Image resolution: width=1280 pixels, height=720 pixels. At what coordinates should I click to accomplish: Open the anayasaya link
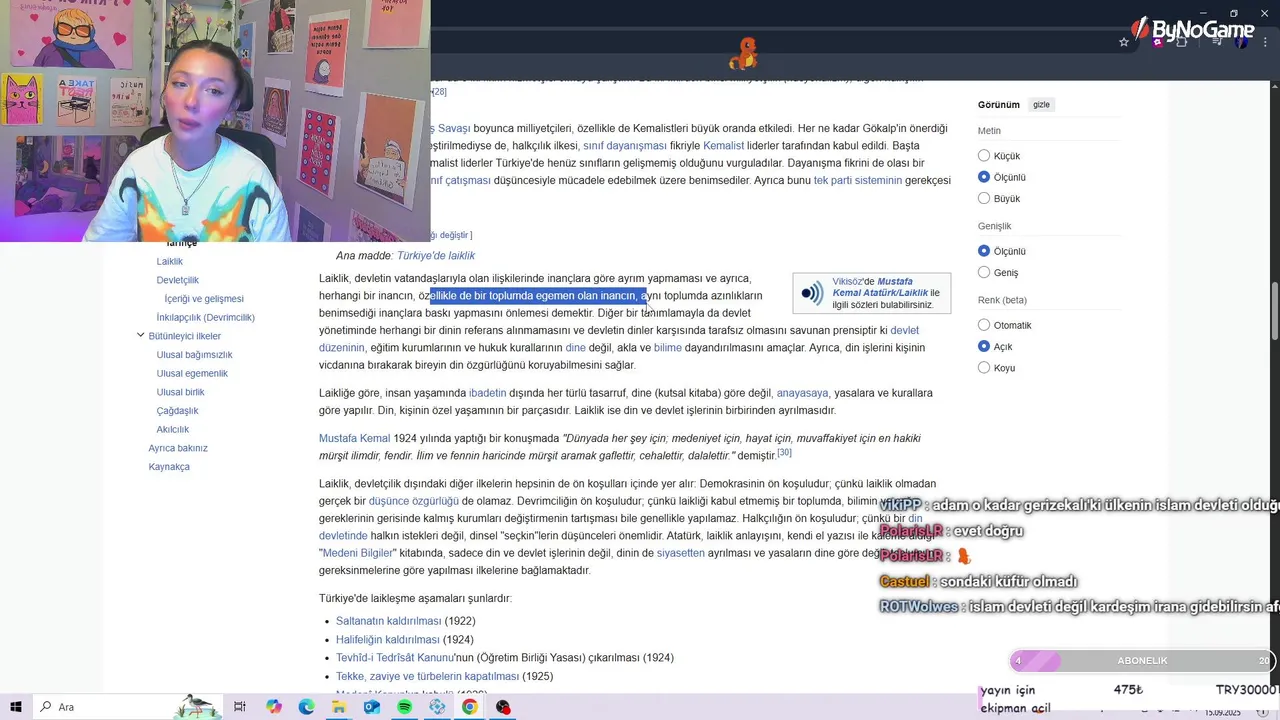tap(802, 393)
